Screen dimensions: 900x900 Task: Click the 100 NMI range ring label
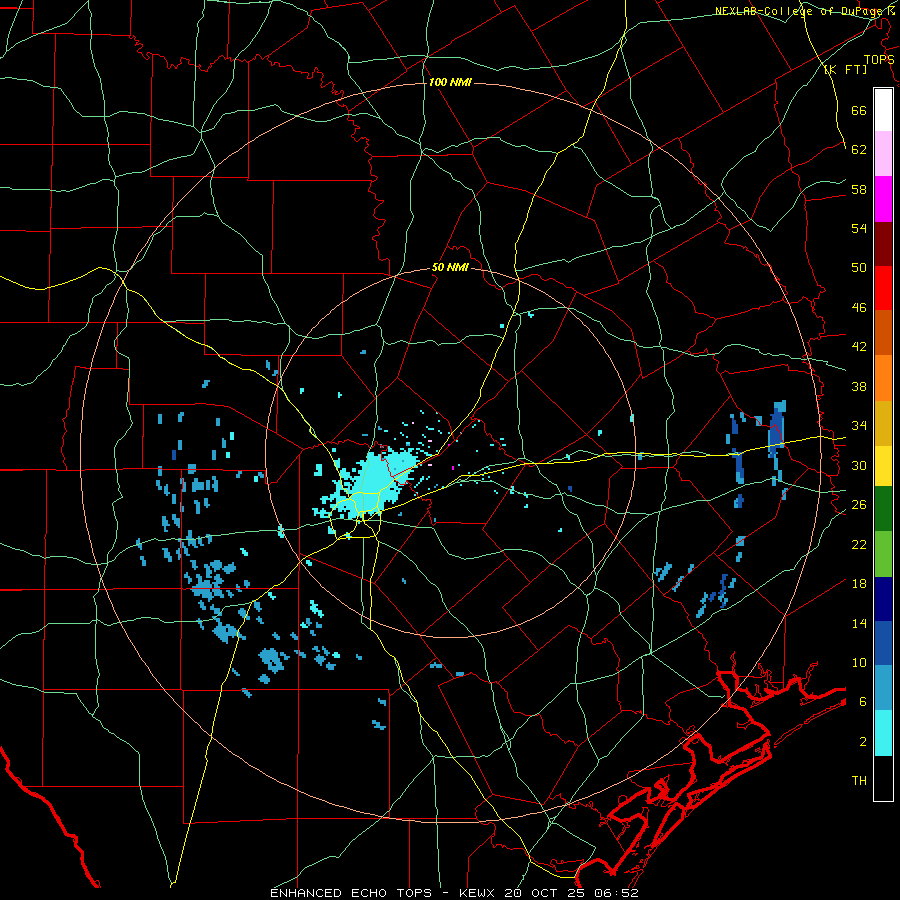(x=449, y=82)
